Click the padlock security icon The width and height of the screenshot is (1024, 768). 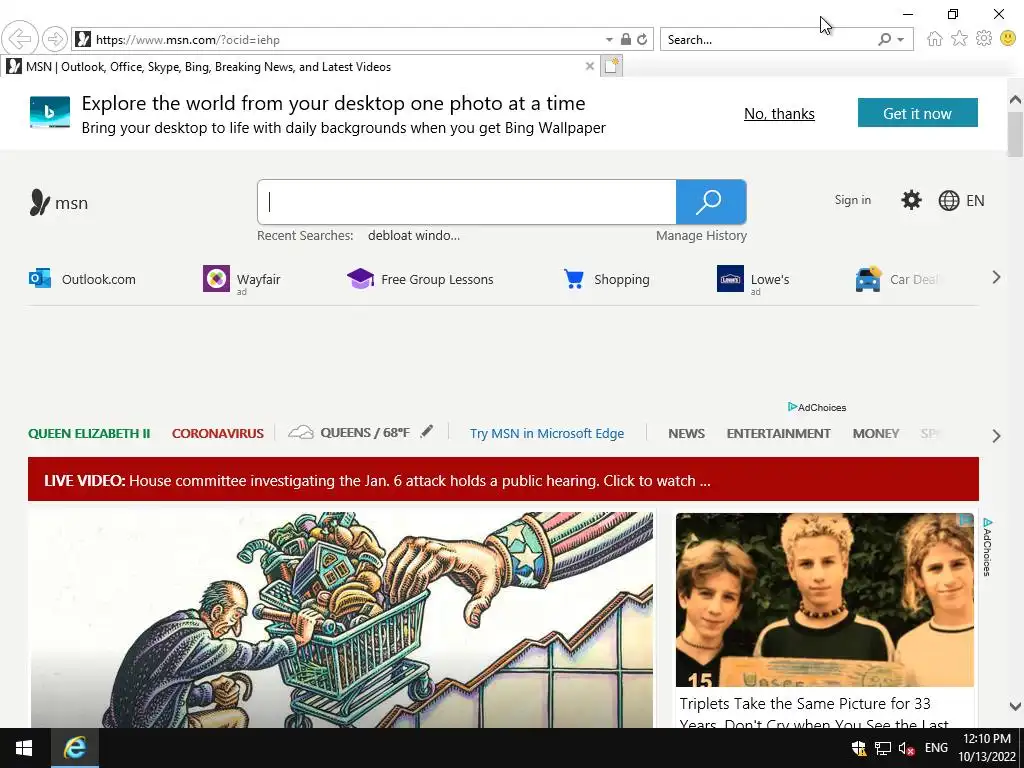click(626, 39)
